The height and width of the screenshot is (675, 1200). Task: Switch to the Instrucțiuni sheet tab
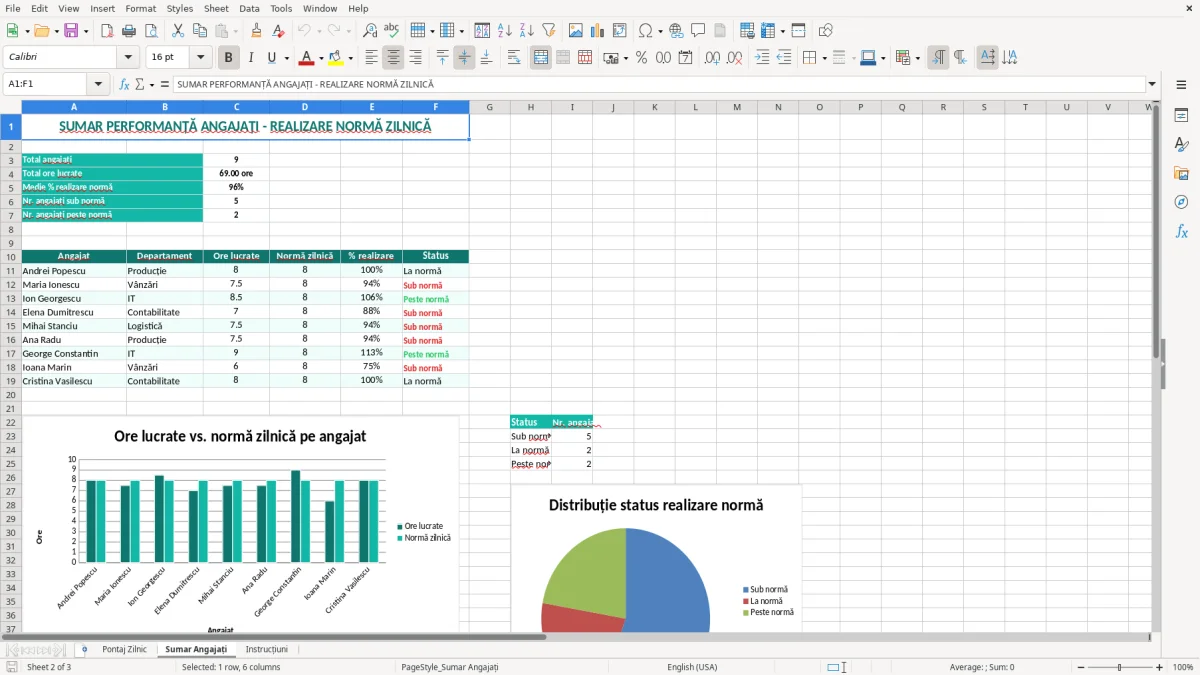pos(267,650)
